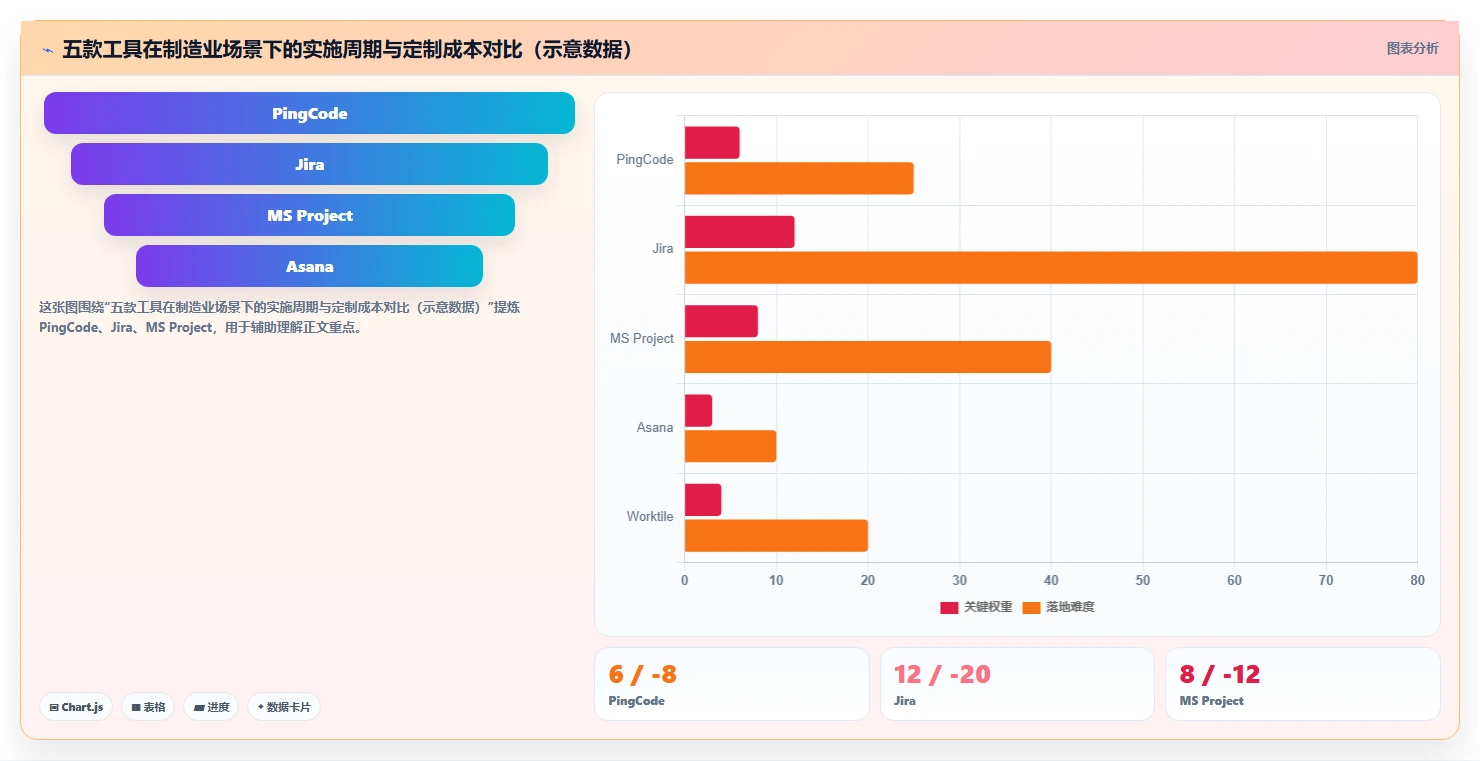
Task: Select the Asana funnel bar
Action: [x=309, y=266]
